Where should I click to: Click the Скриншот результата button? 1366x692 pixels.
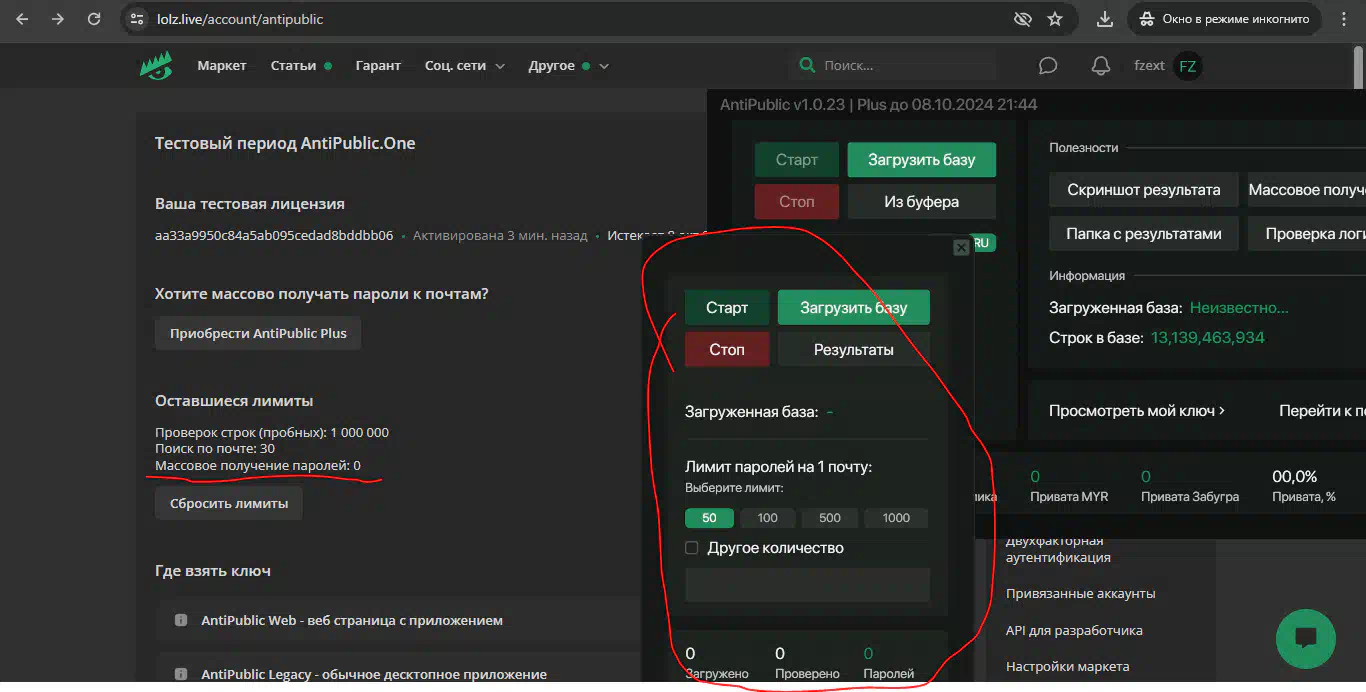1143,189
